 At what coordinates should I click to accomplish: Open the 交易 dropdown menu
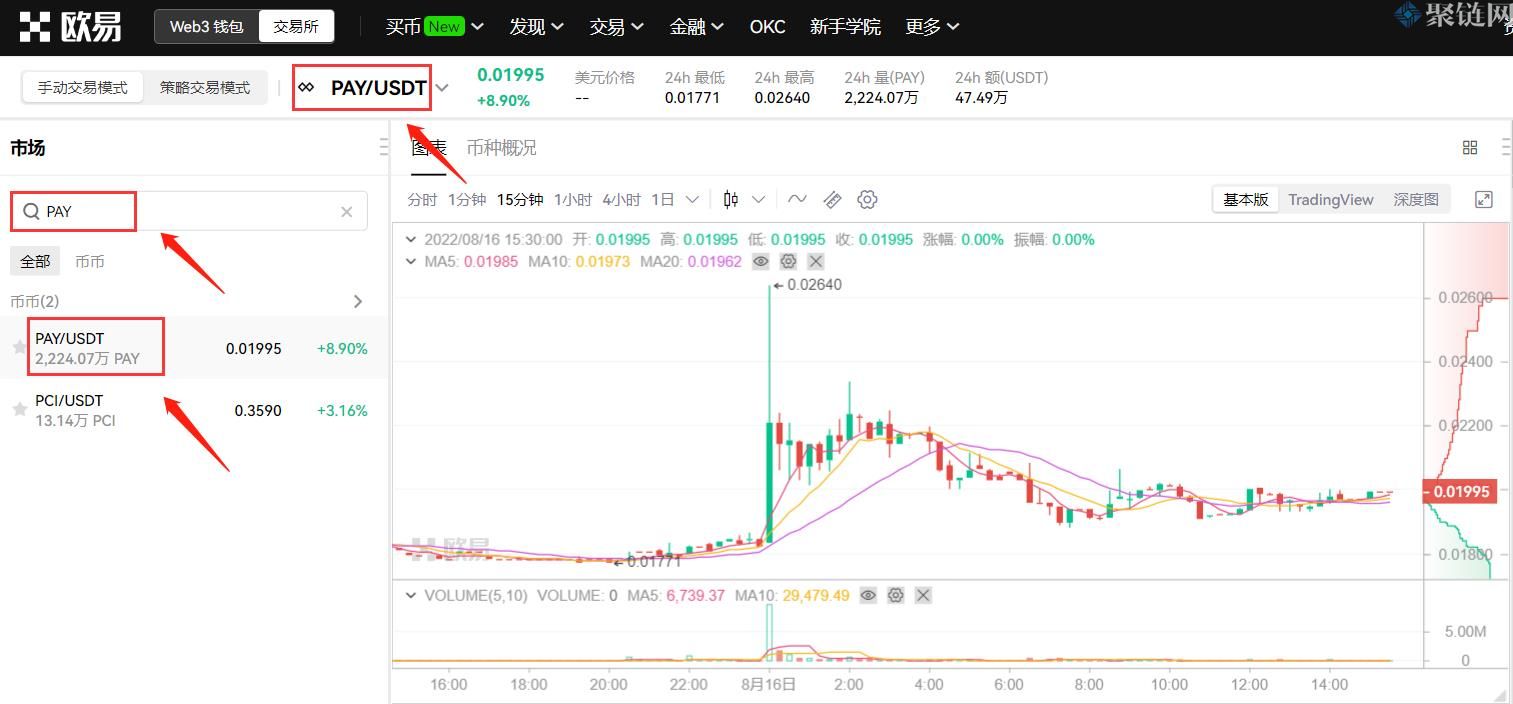point(616,27)
